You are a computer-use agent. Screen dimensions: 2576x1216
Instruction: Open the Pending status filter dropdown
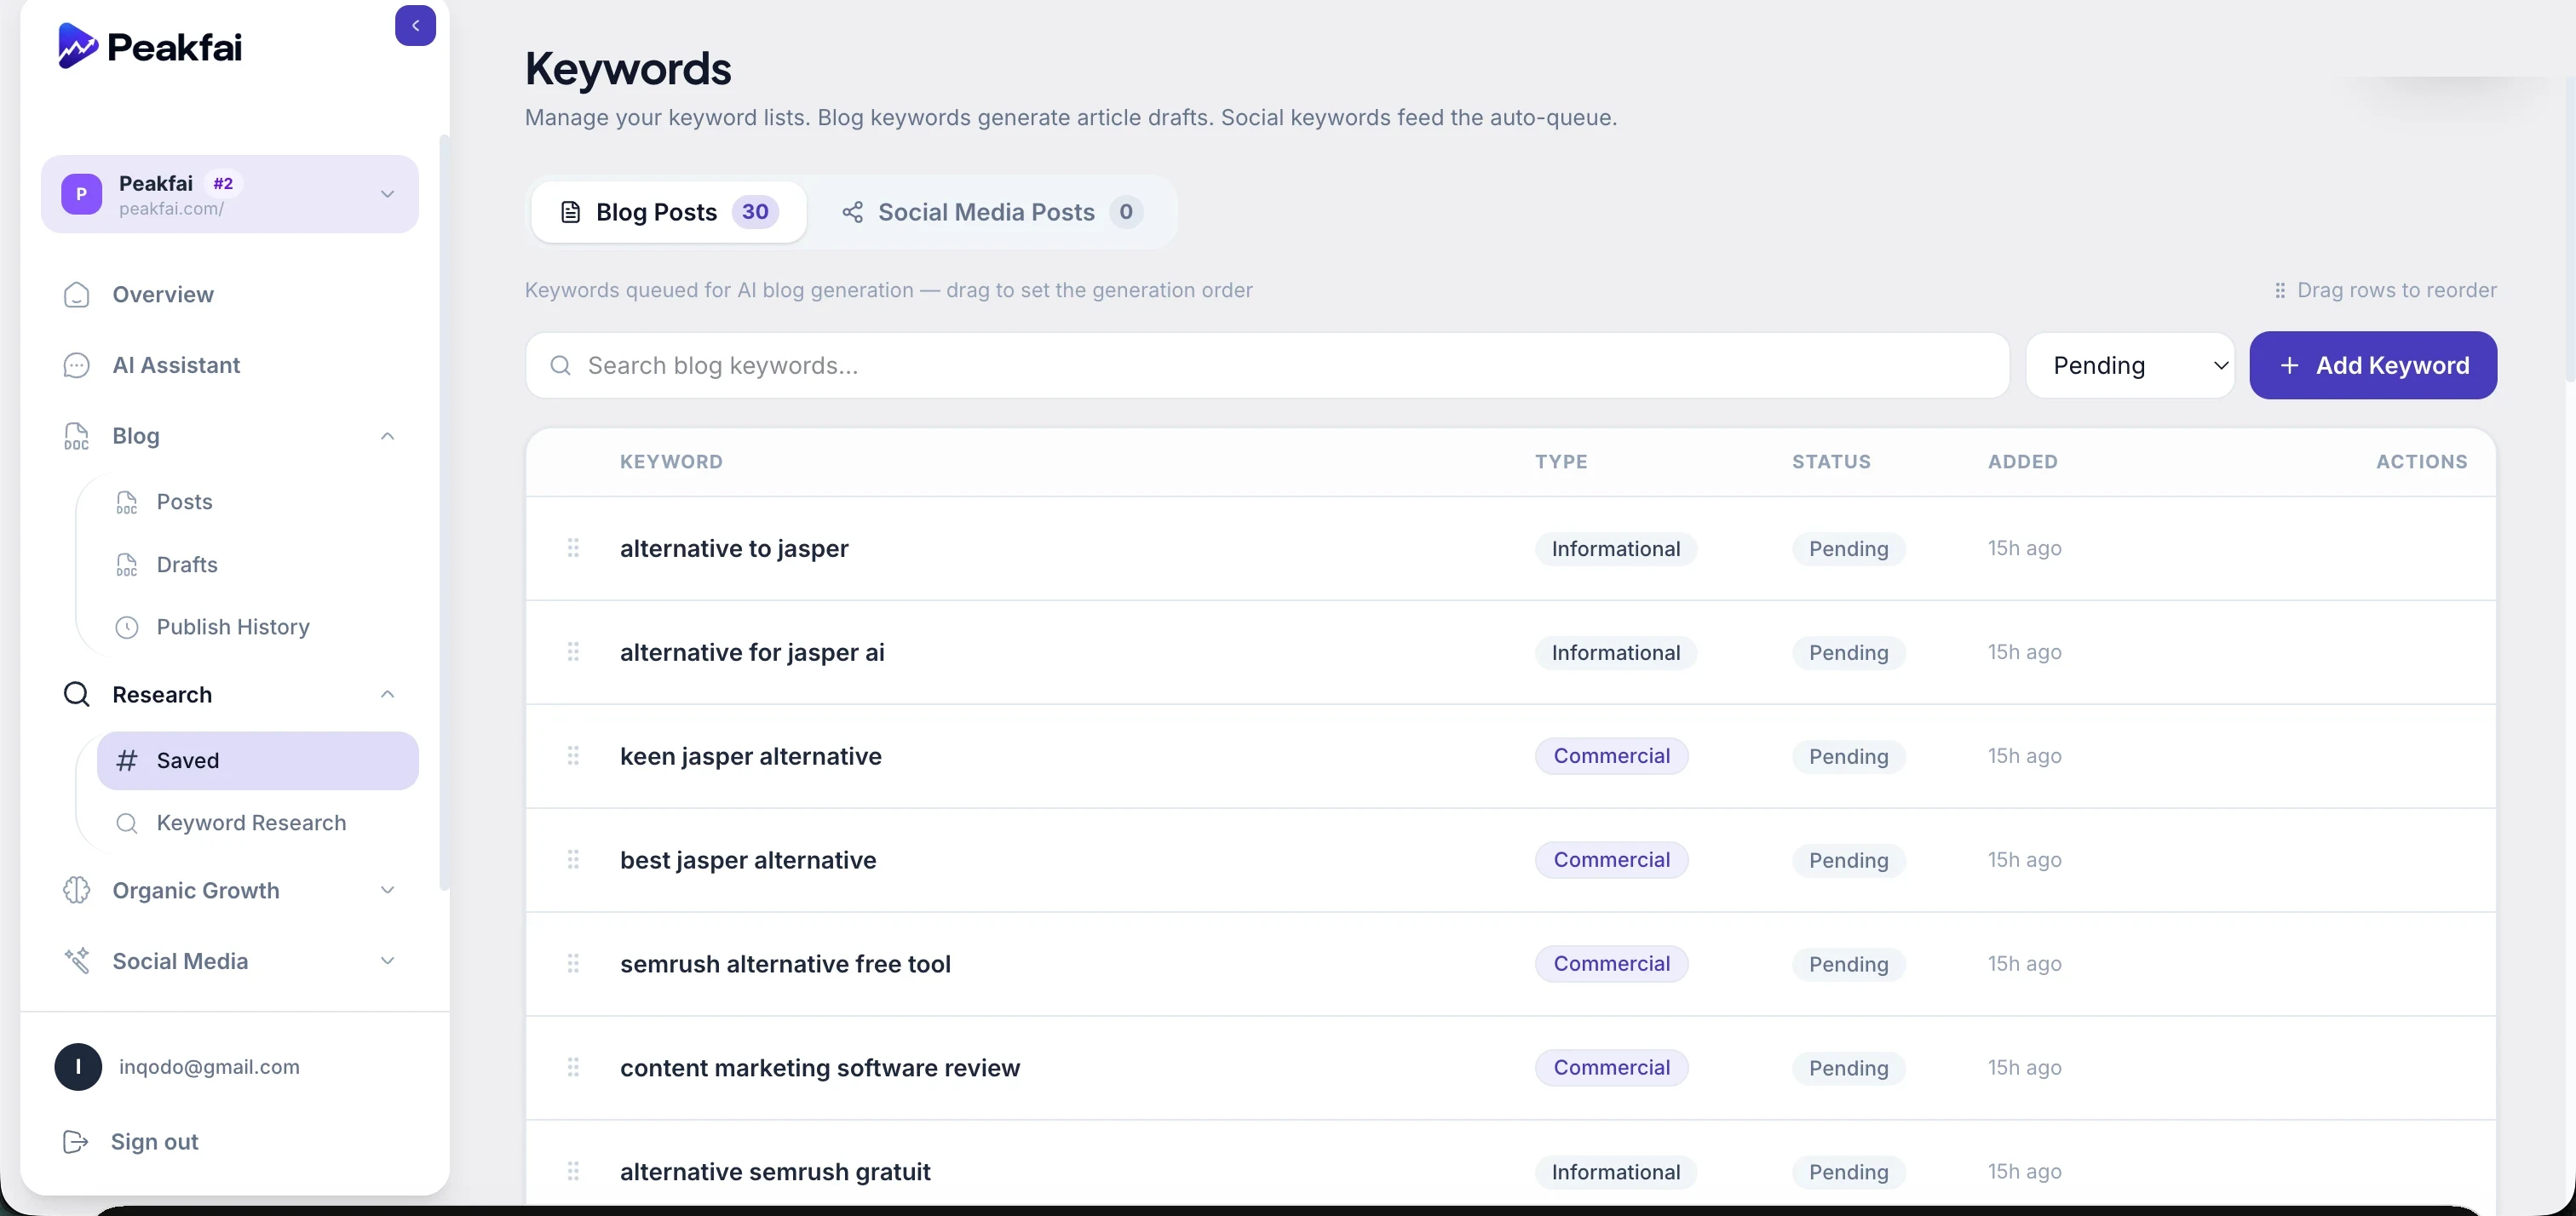[x=2130, y=366]
